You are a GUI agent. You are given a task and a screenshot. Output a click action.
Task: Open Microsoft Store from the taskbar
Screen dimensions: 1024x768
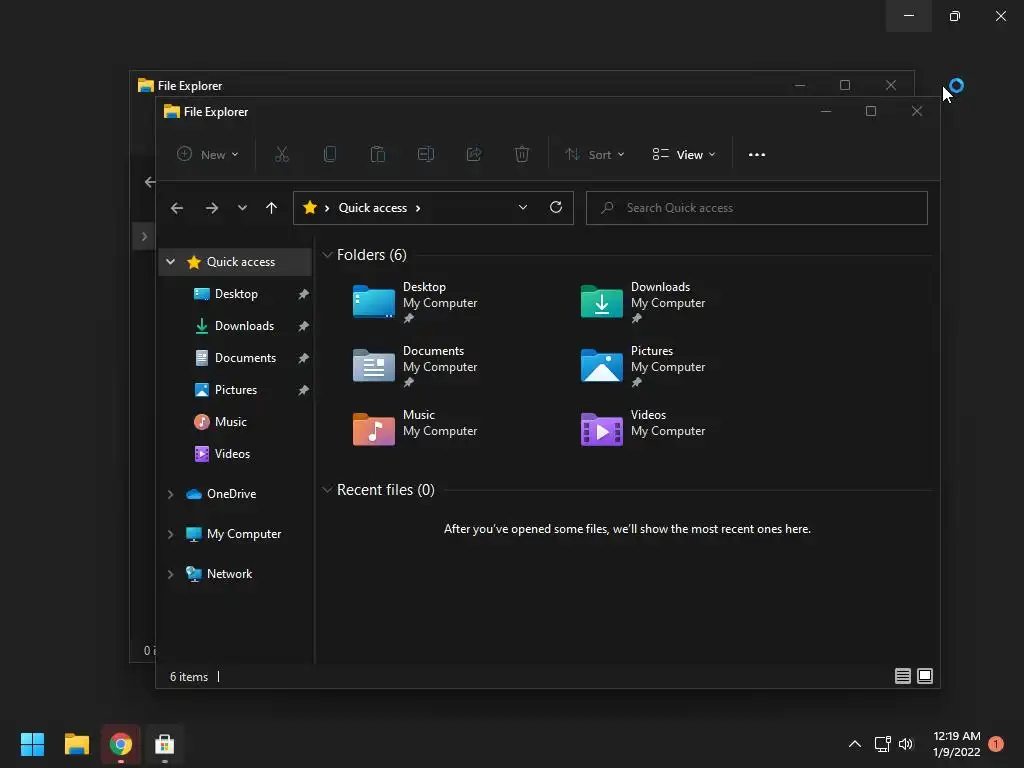pos(165,744)
